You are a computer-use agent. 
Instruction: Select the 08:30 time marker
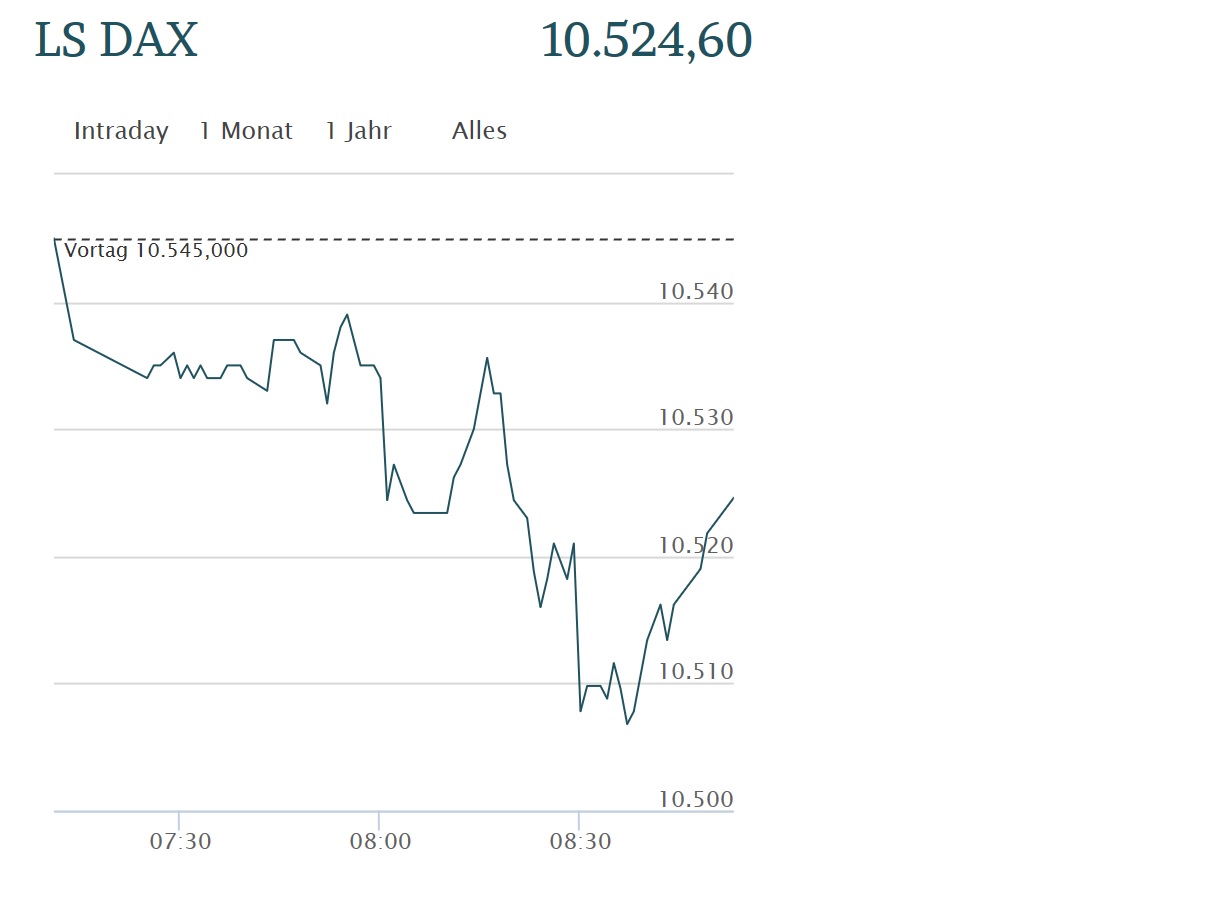[583, 841]
